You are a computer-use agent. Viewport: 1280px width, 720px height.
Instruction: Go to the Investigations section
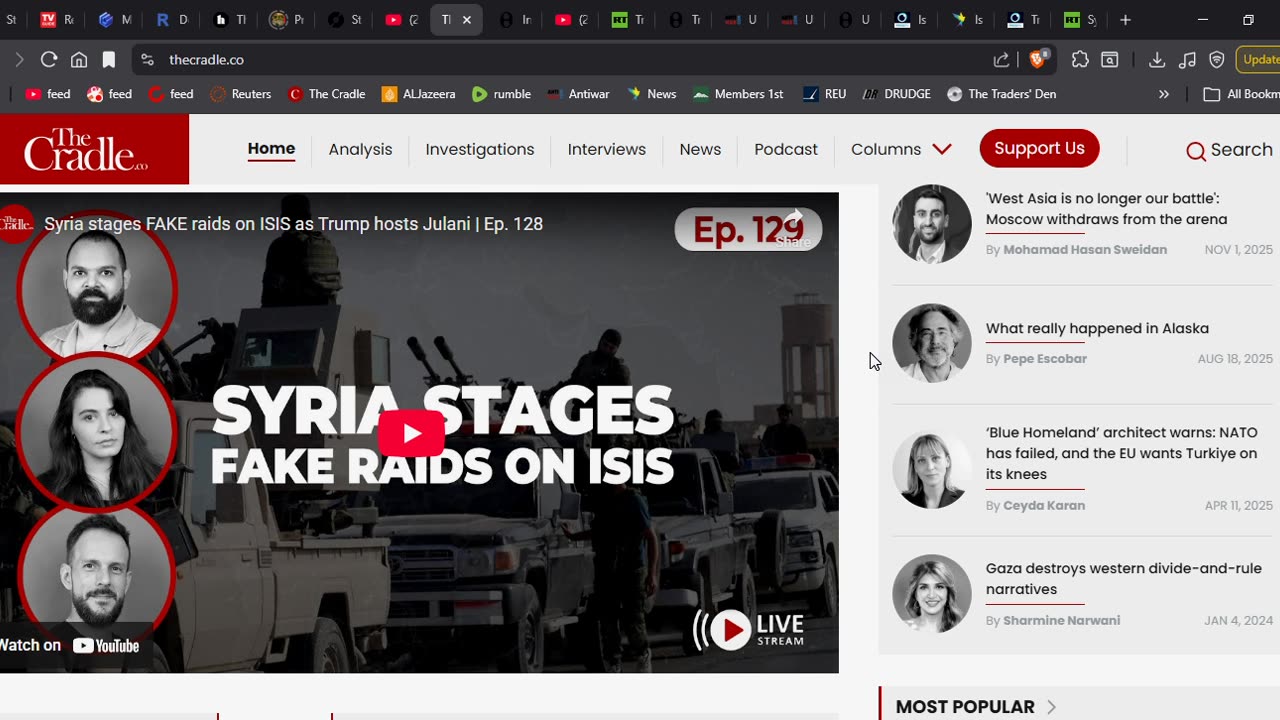click(480, 149)
